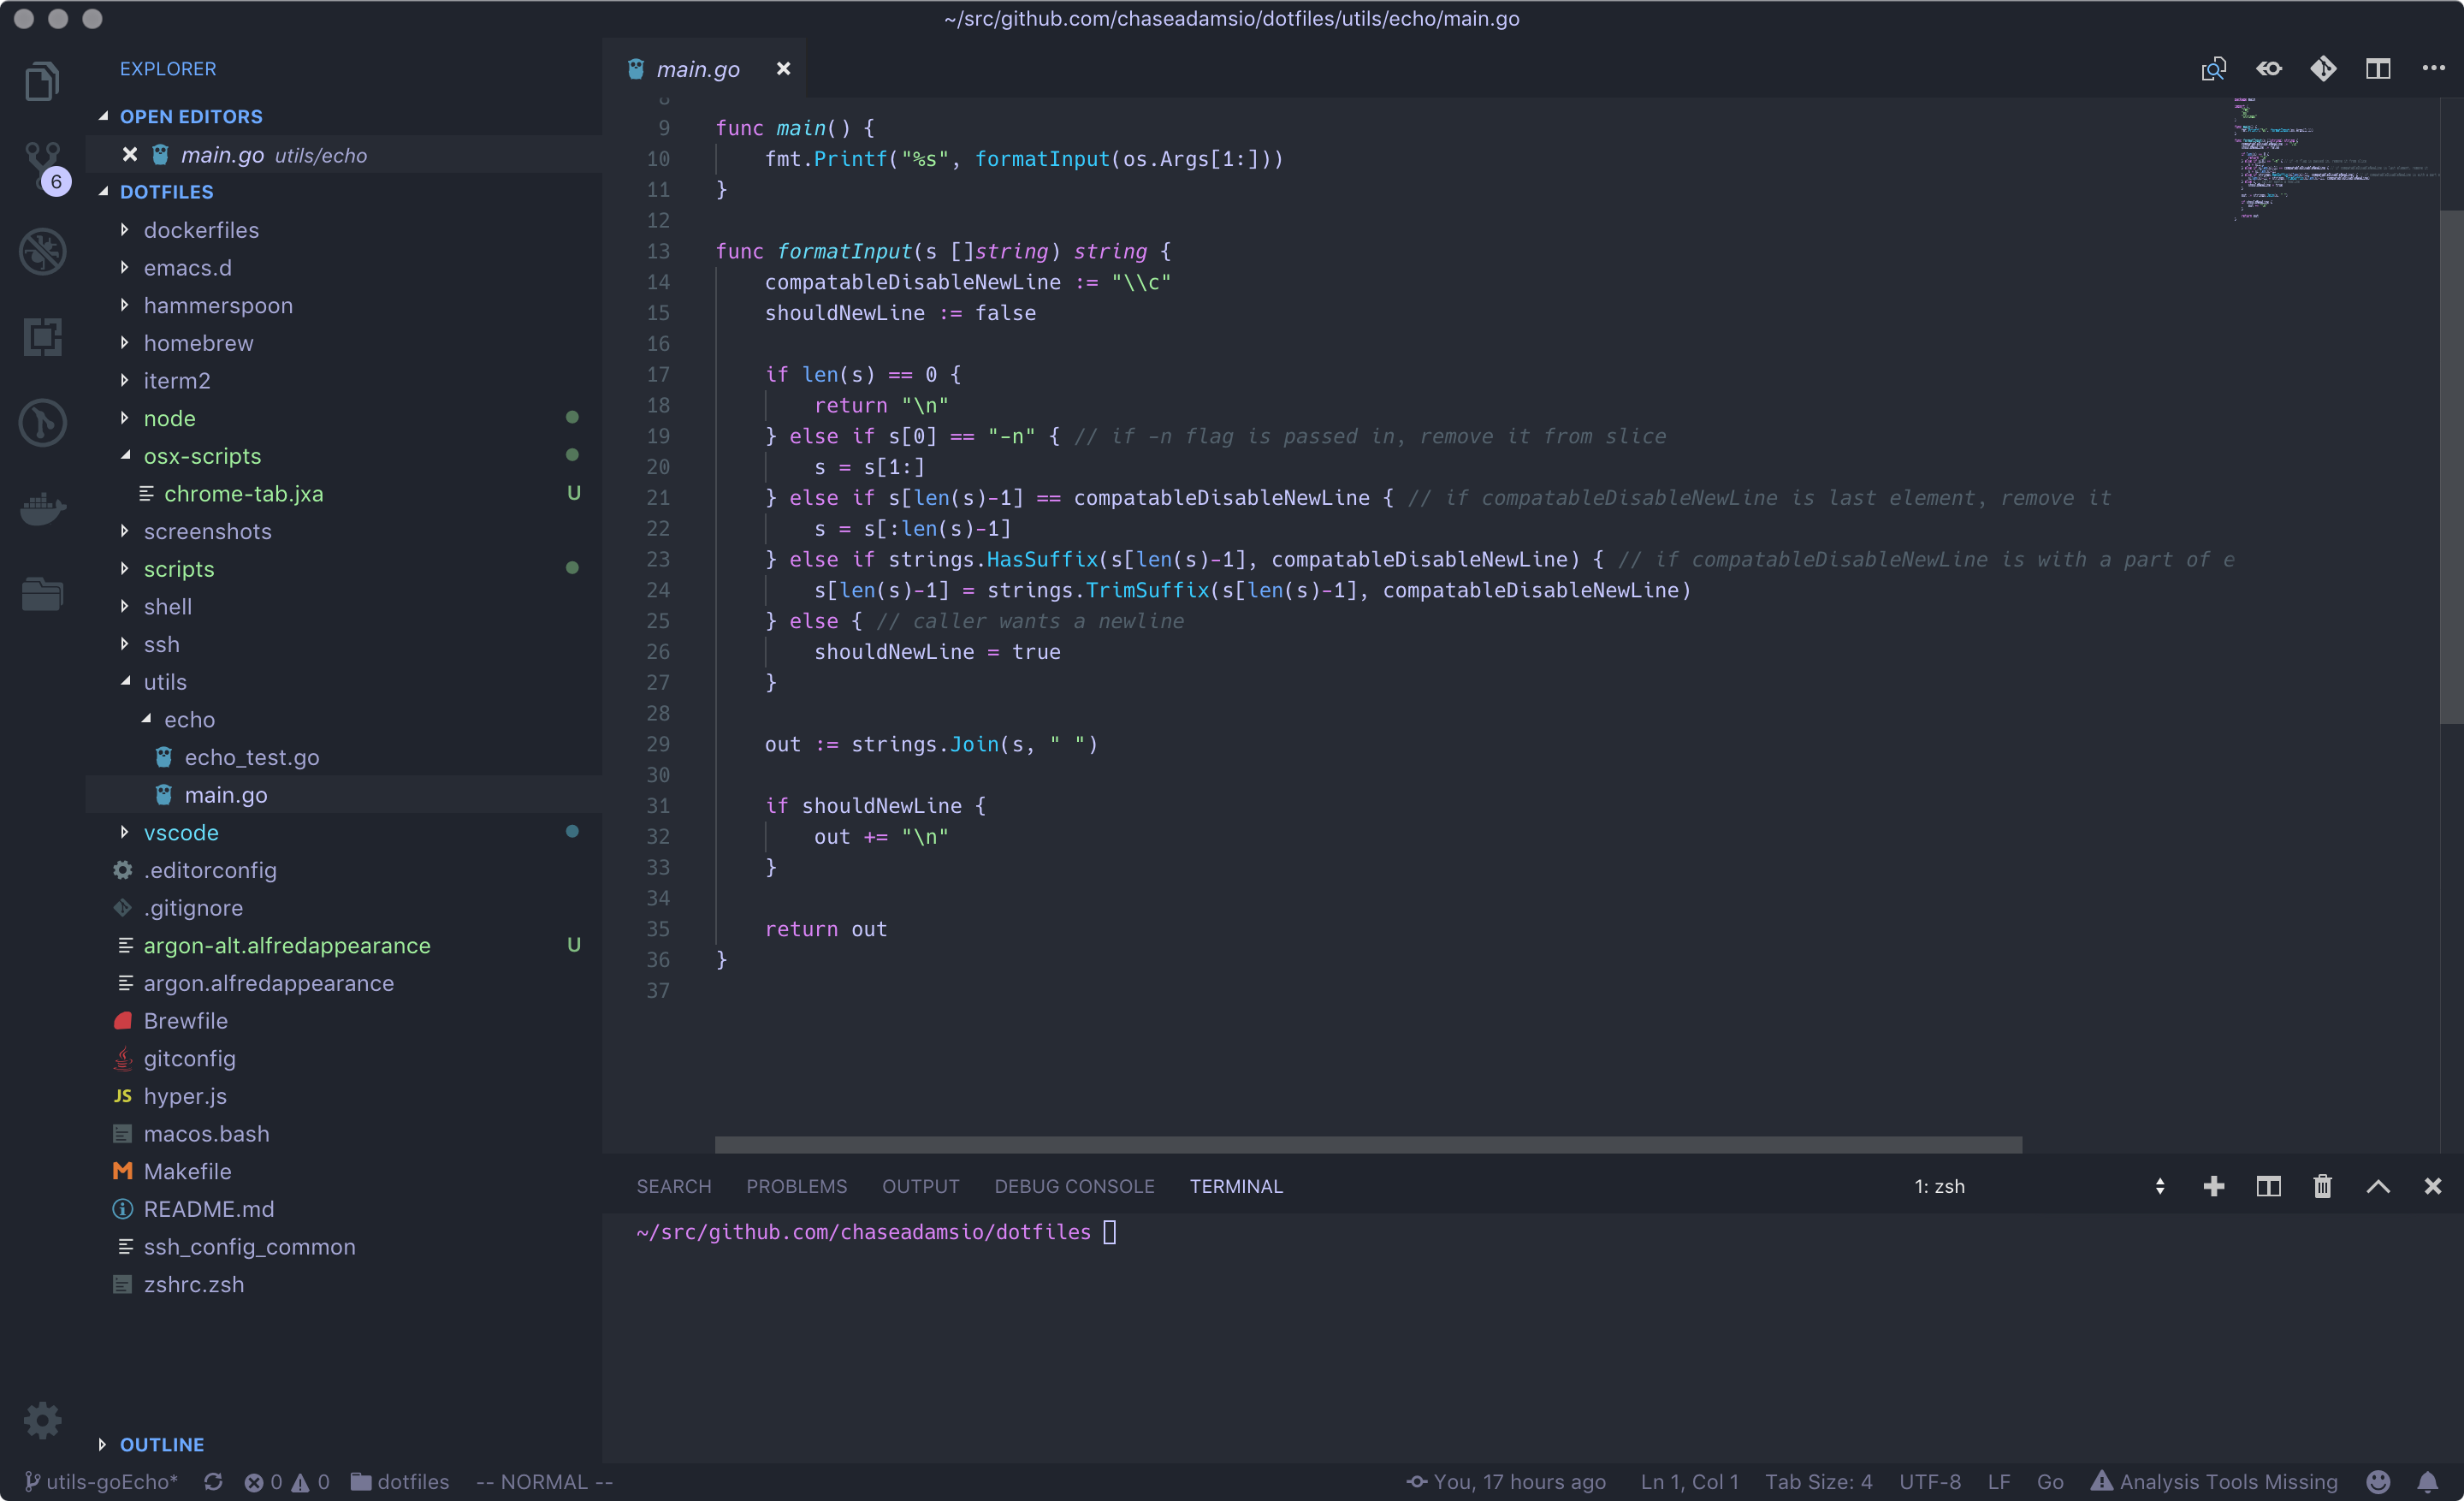Screen dimensions: 2464x1501
Task: Switch to the PROBLEMS panel tab
Action: [796, 1186]
